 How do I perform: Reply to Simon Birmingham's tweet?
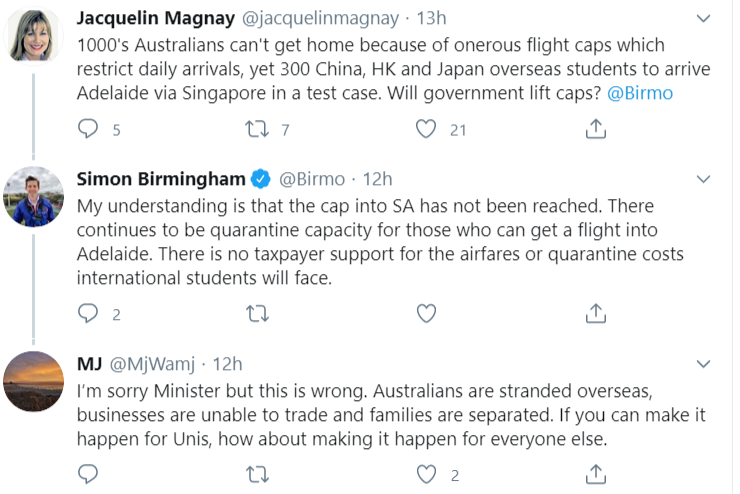89,314
